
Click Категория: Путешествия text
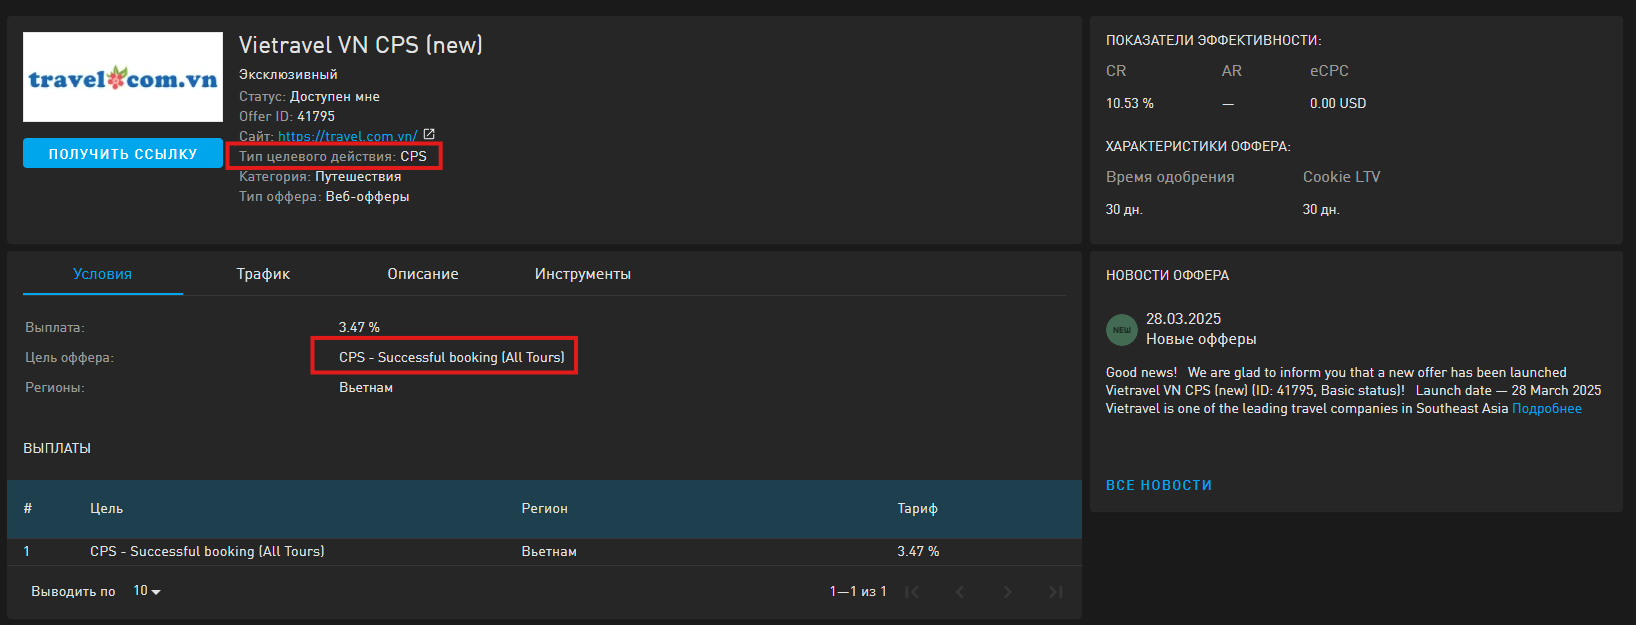pyautogui.click(x=320, y=176)
